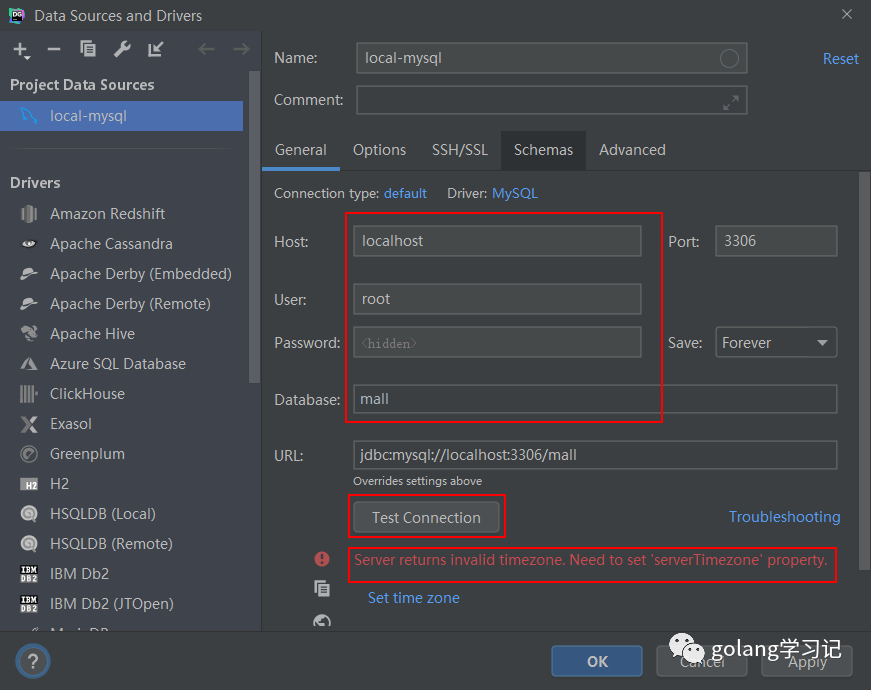
Task: Click the Database field
Action: [x=595, y=399]
